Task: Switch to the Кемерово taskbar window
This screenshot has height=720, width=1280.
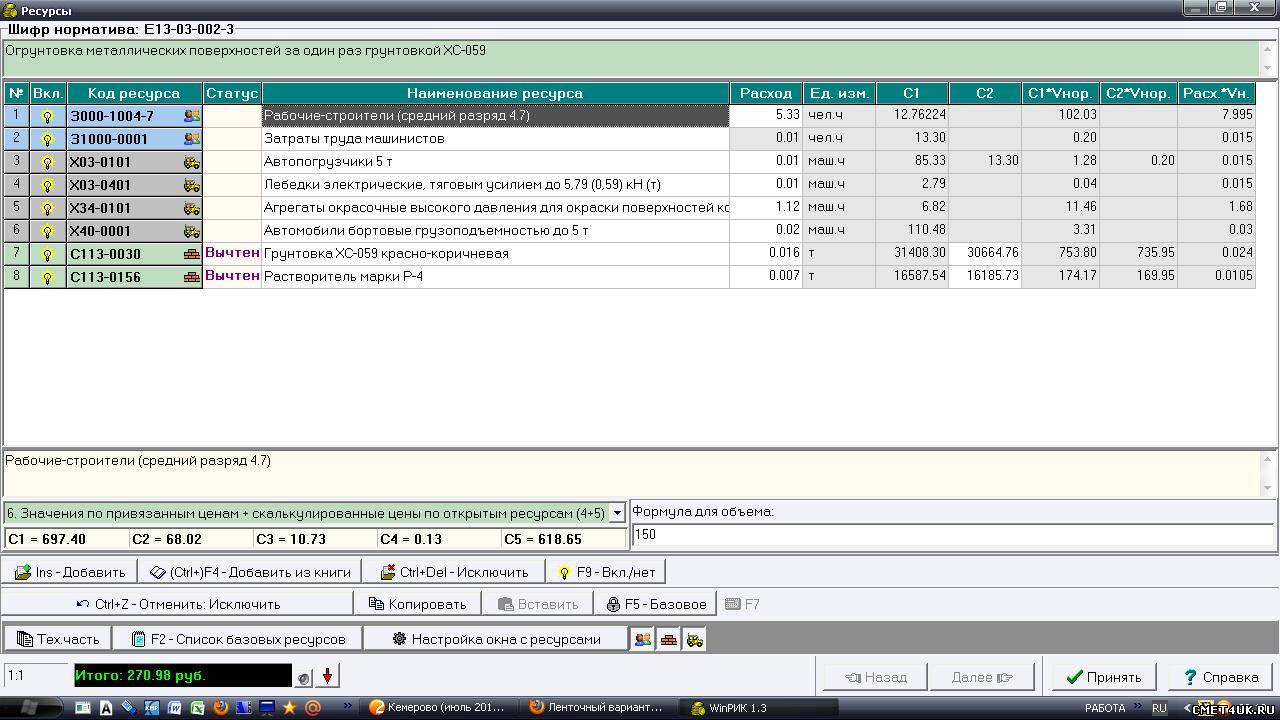Action: [x=437, y=707]
